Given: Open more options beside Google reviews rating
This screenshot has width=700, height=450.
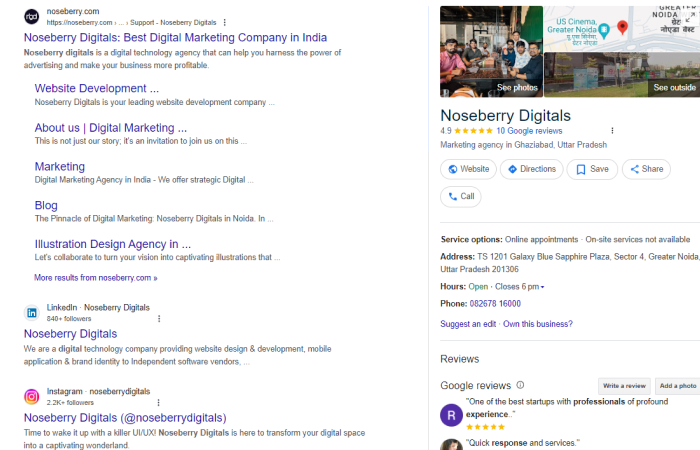Looking at the screenshot, I should click(612, 130).
